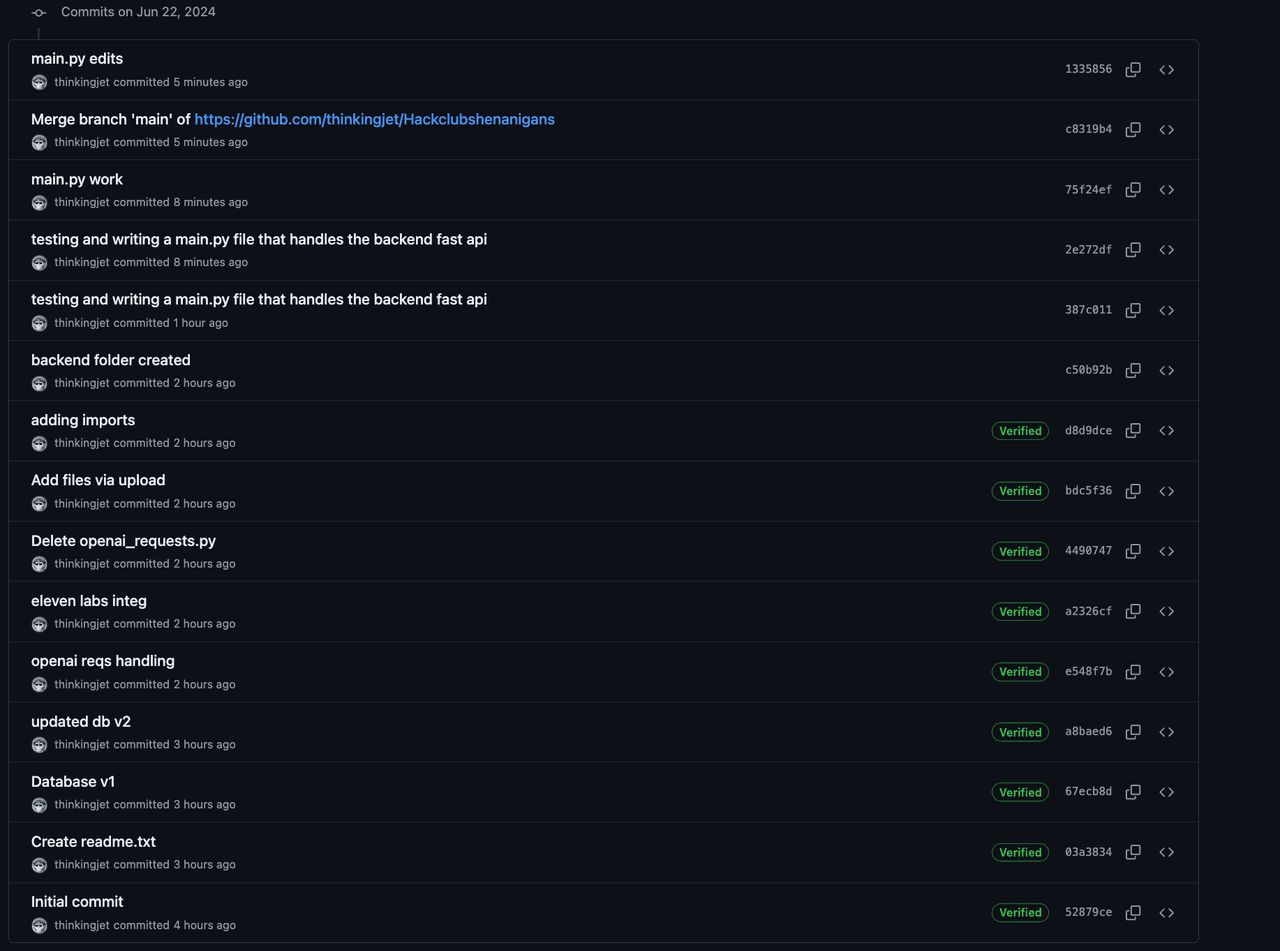Open thinkingjet profile from Initial commit
This screenshot has width=1280, height=951.
[x=82, y=925]
